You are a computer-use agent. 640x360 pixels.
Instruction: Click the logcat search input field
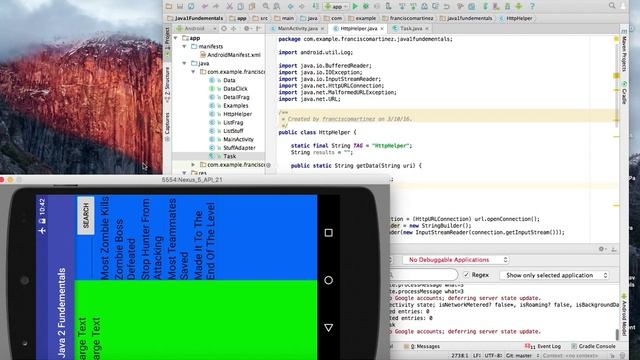pos(423,275)
